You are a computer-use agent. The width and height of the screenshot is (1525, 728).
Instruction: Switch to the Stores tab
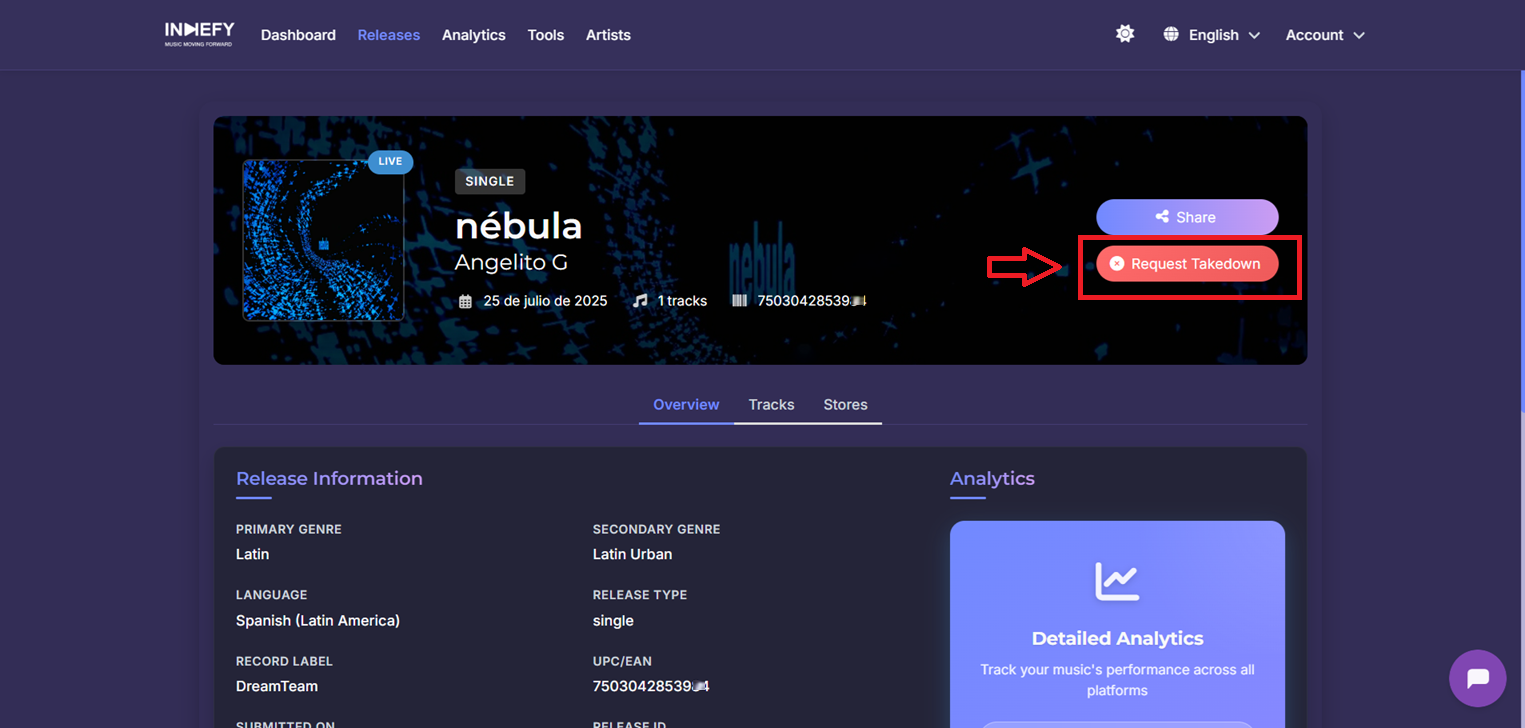845,405
